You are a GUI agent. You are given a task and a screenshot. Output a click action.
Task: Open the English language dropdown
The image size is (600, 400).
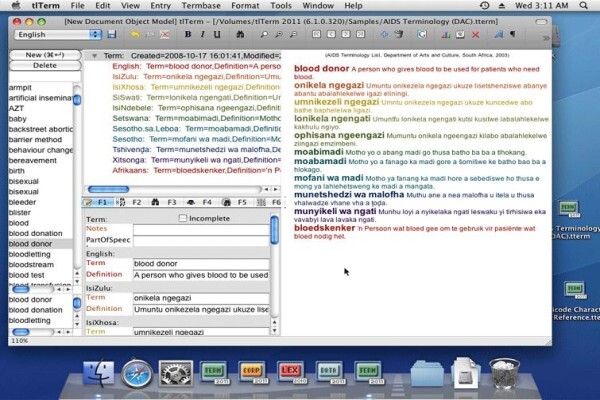click(58, 34)
